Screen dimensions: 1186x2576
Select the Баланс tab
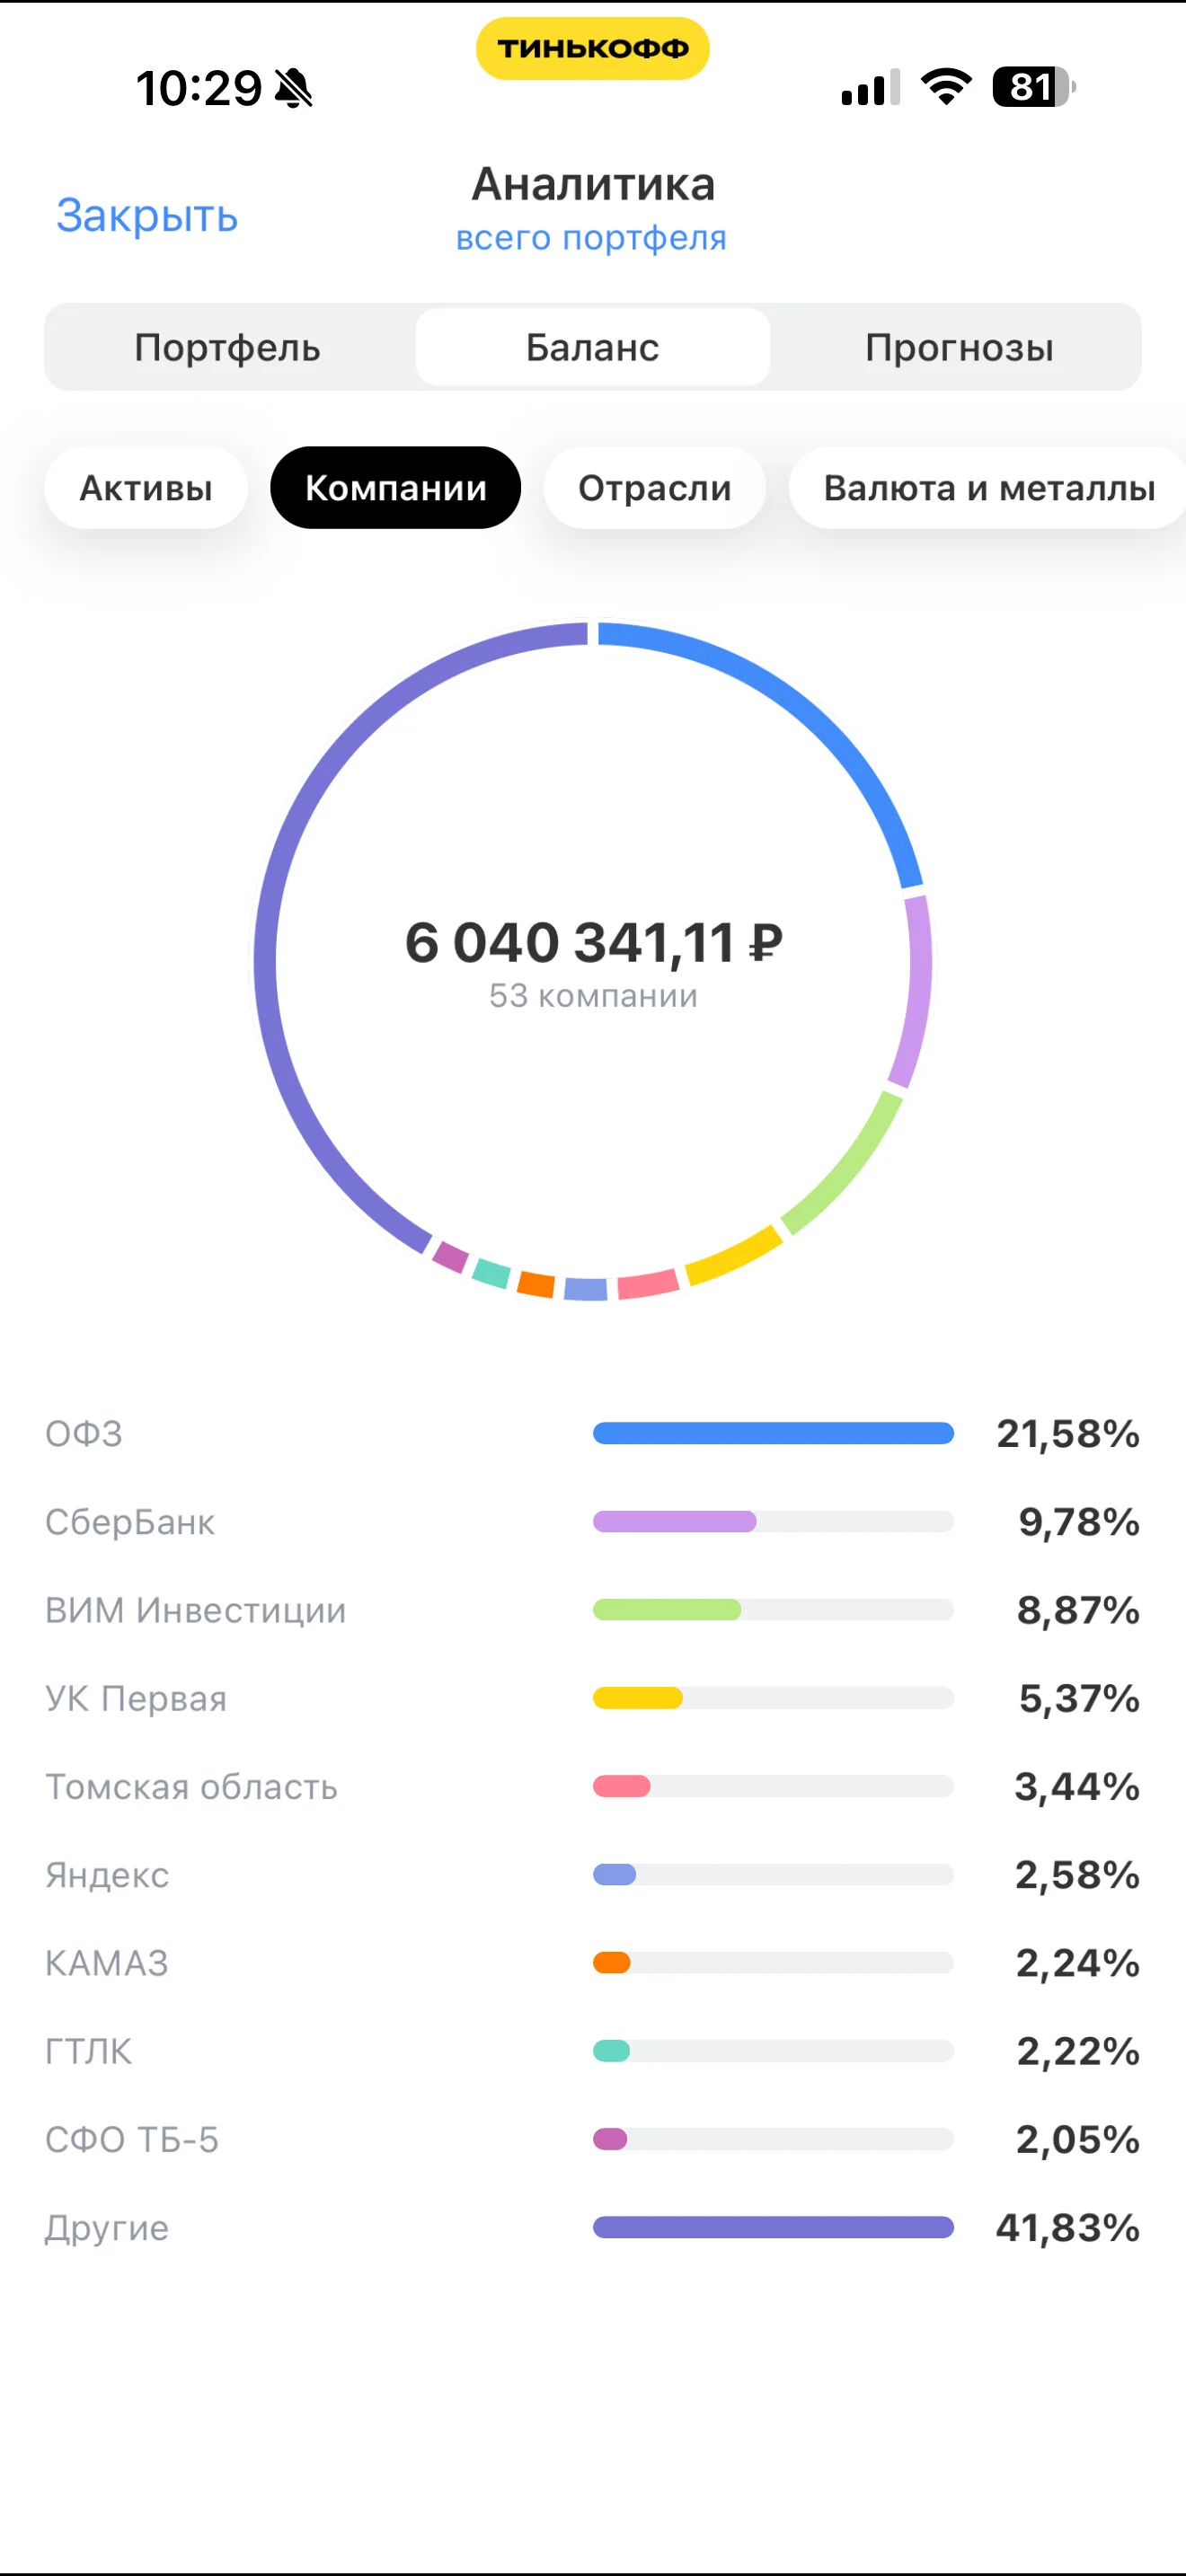pos(593,347)
